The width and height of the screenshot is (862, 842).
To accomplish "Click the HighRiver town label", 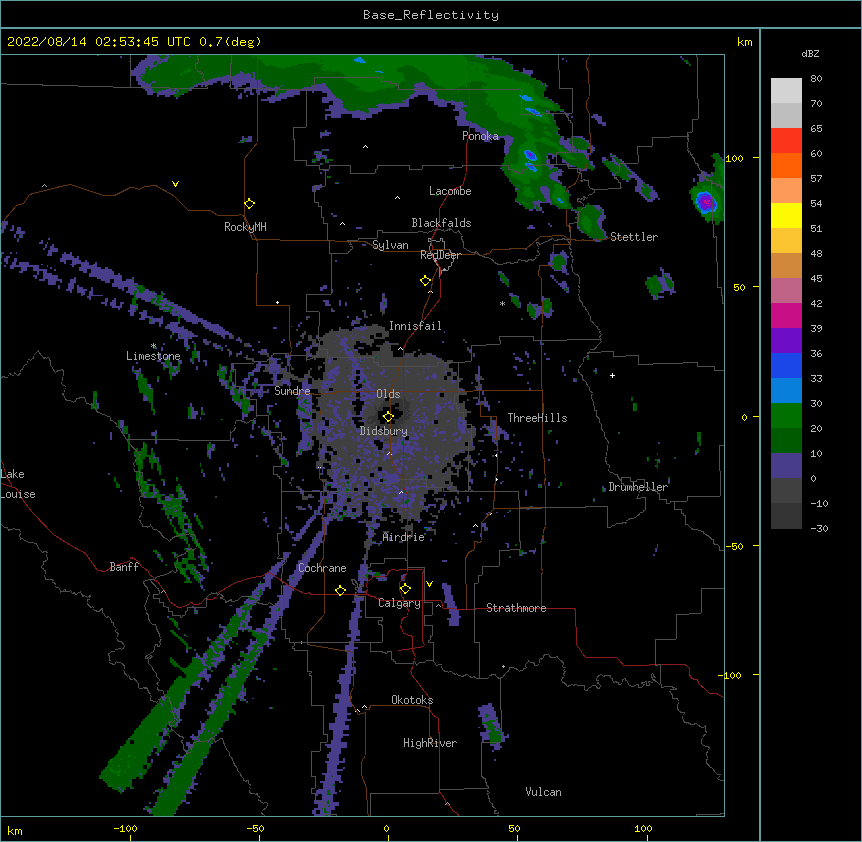I will [430, 743].
